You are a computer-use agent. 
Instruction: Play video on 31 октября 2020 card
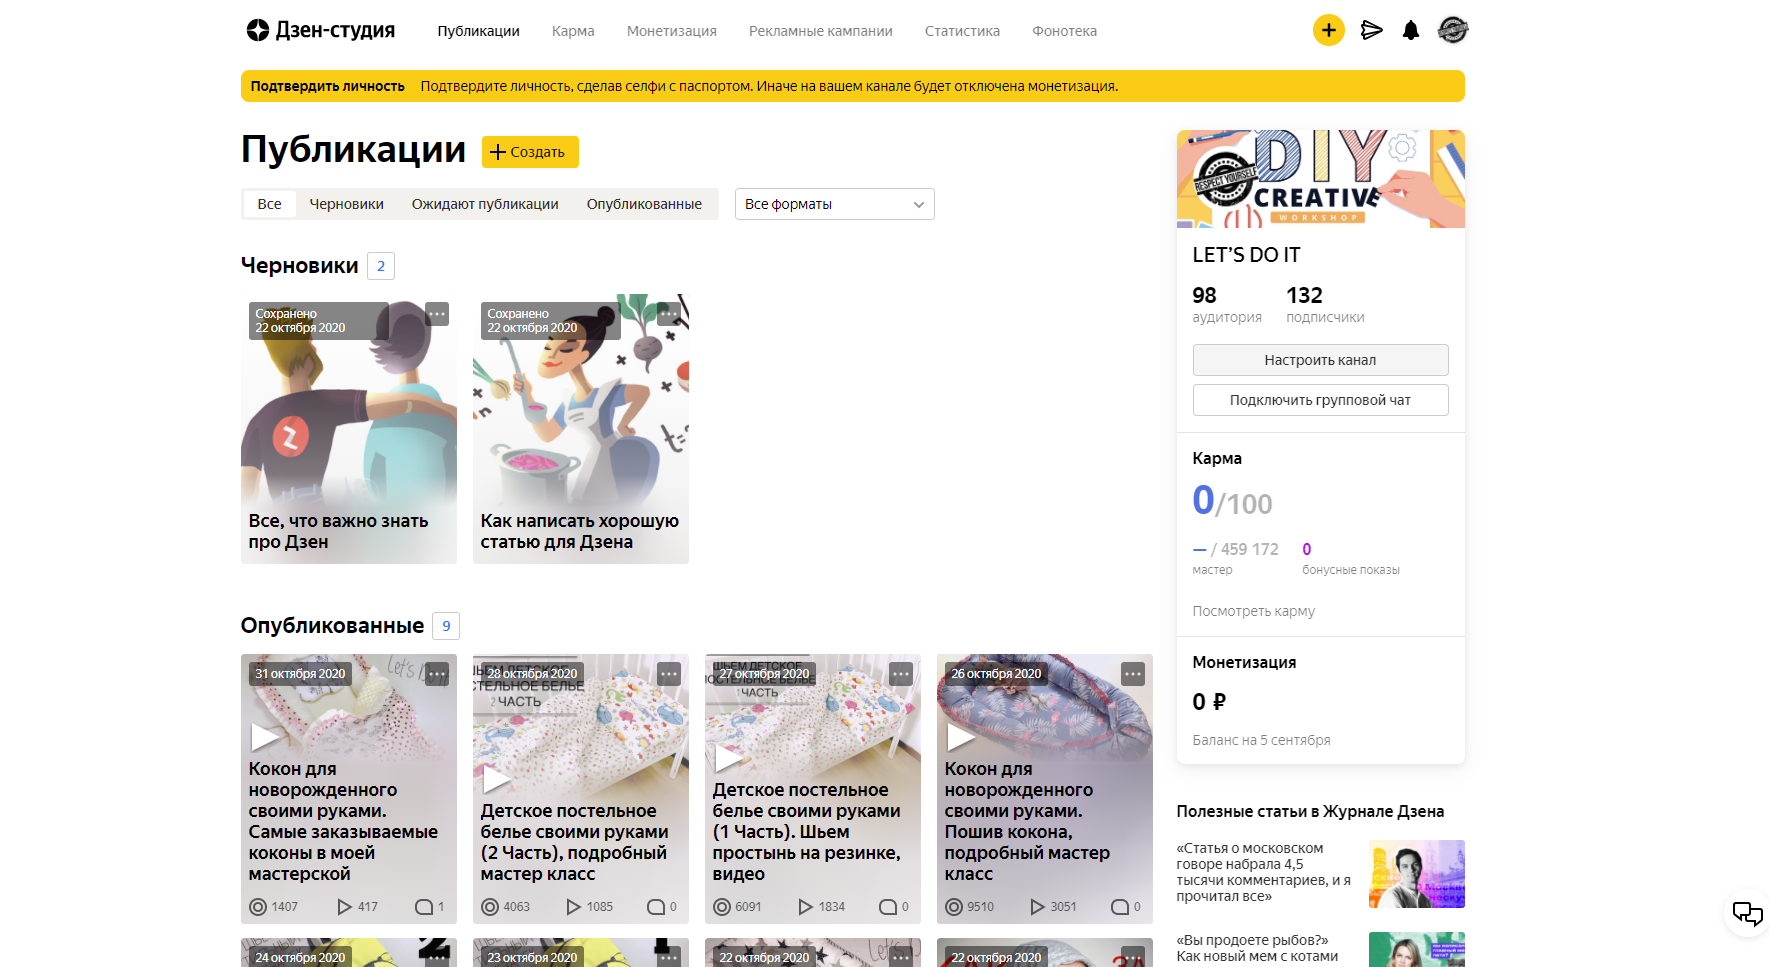click(x=264, y=737)
